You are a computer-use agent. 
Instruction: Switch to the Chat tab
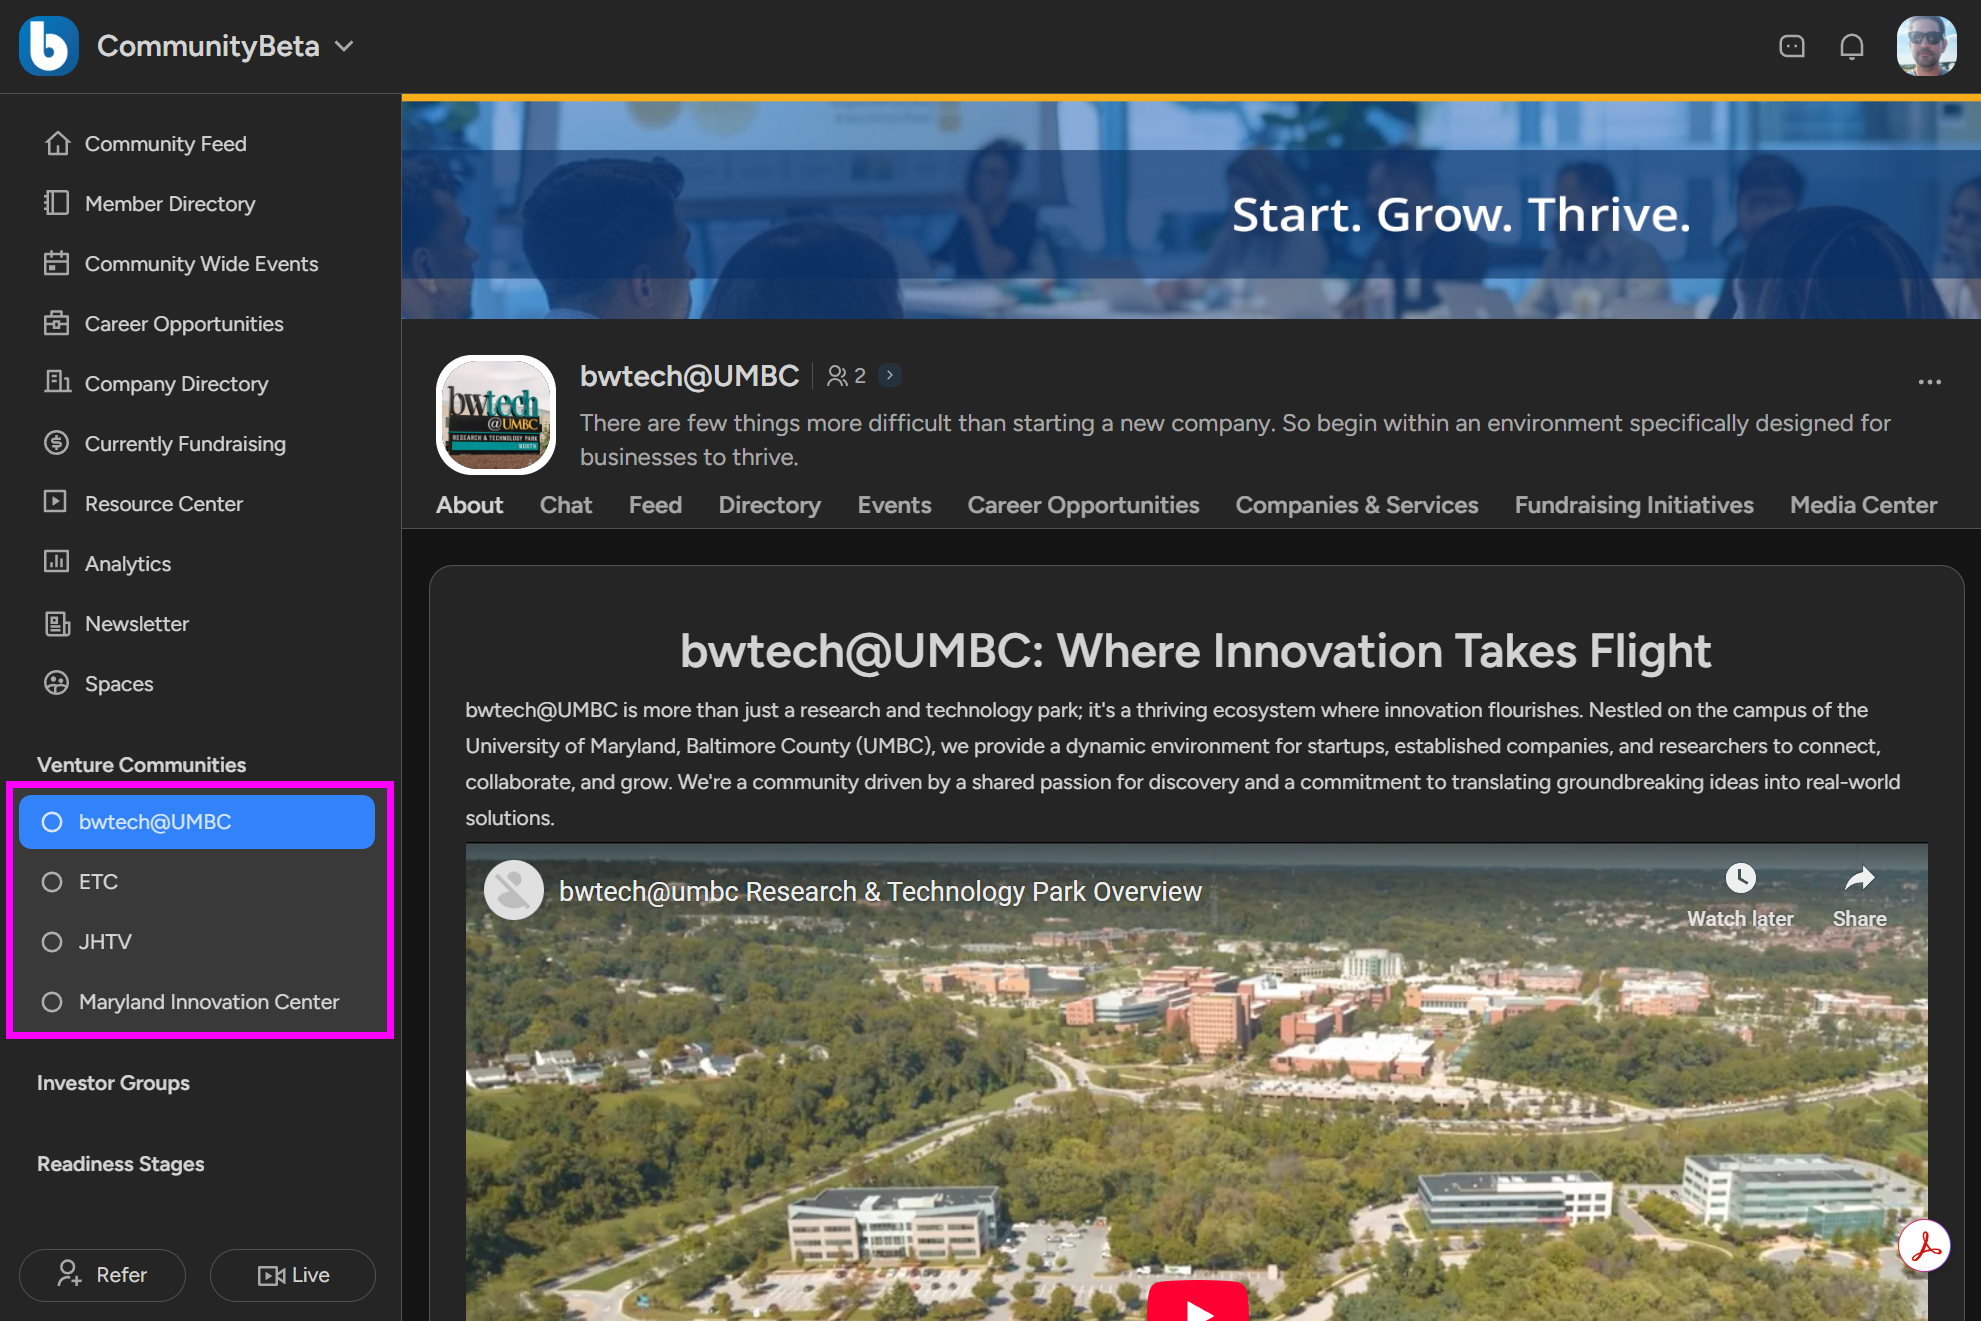point(566,505)
